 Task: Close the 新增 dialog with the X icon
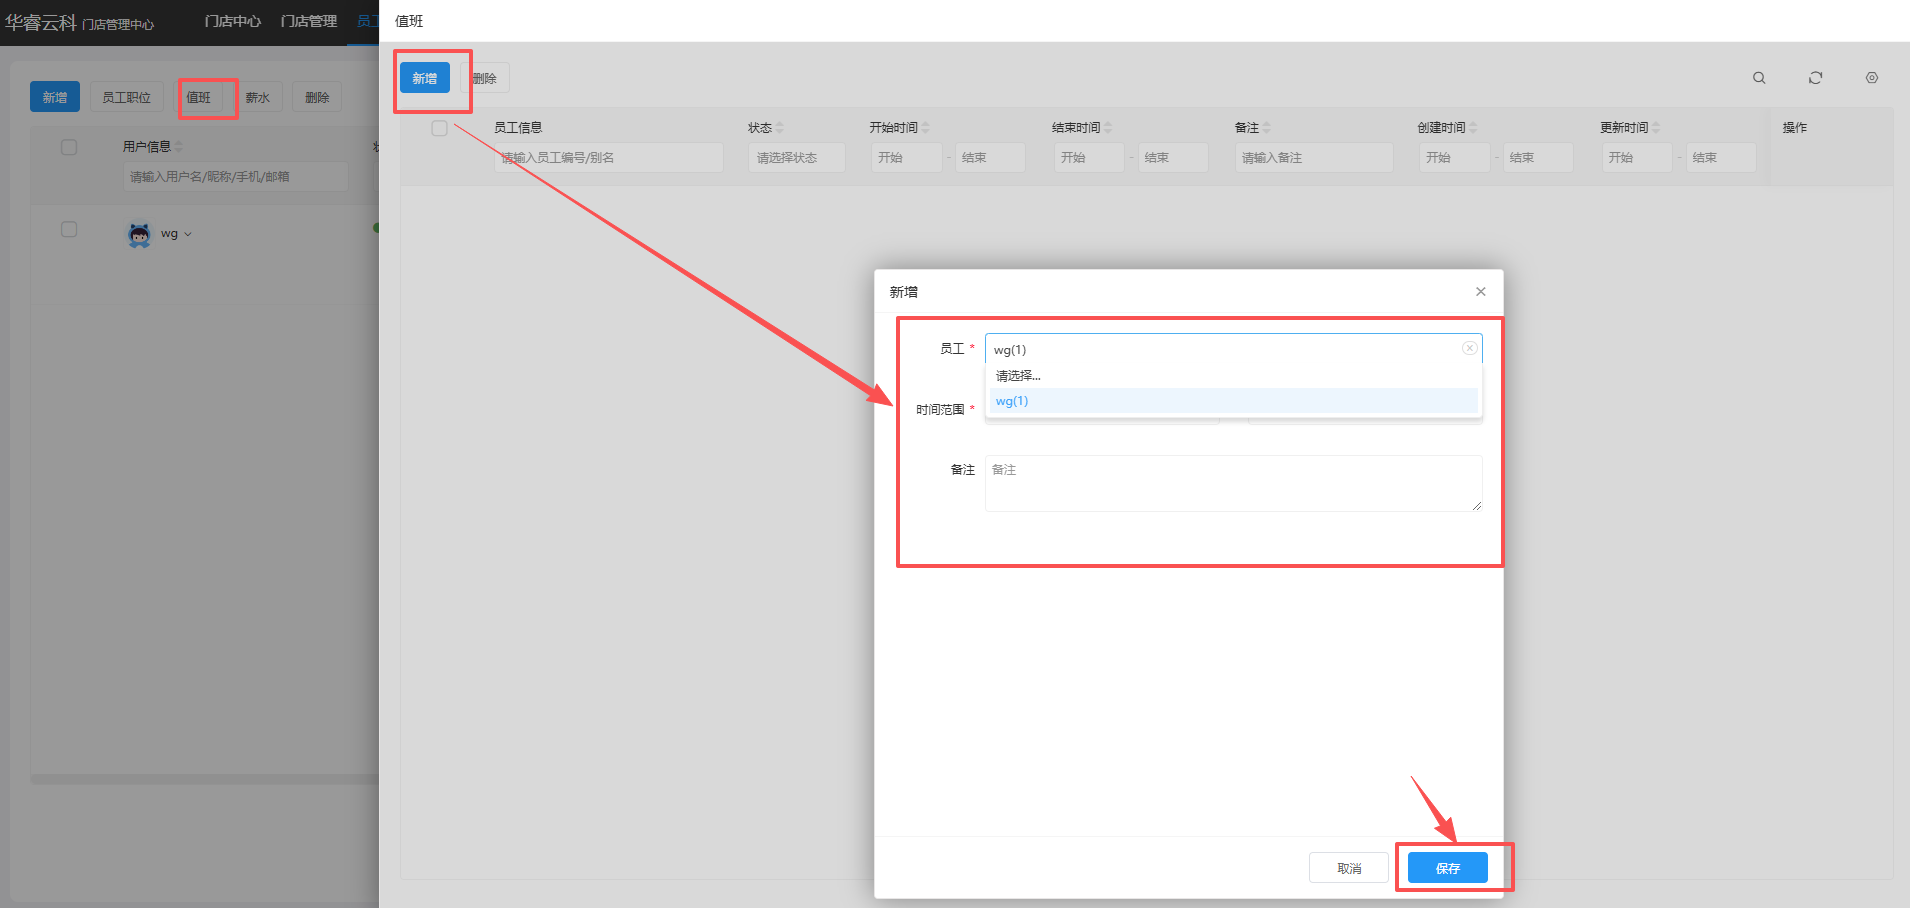(1480, 292)
